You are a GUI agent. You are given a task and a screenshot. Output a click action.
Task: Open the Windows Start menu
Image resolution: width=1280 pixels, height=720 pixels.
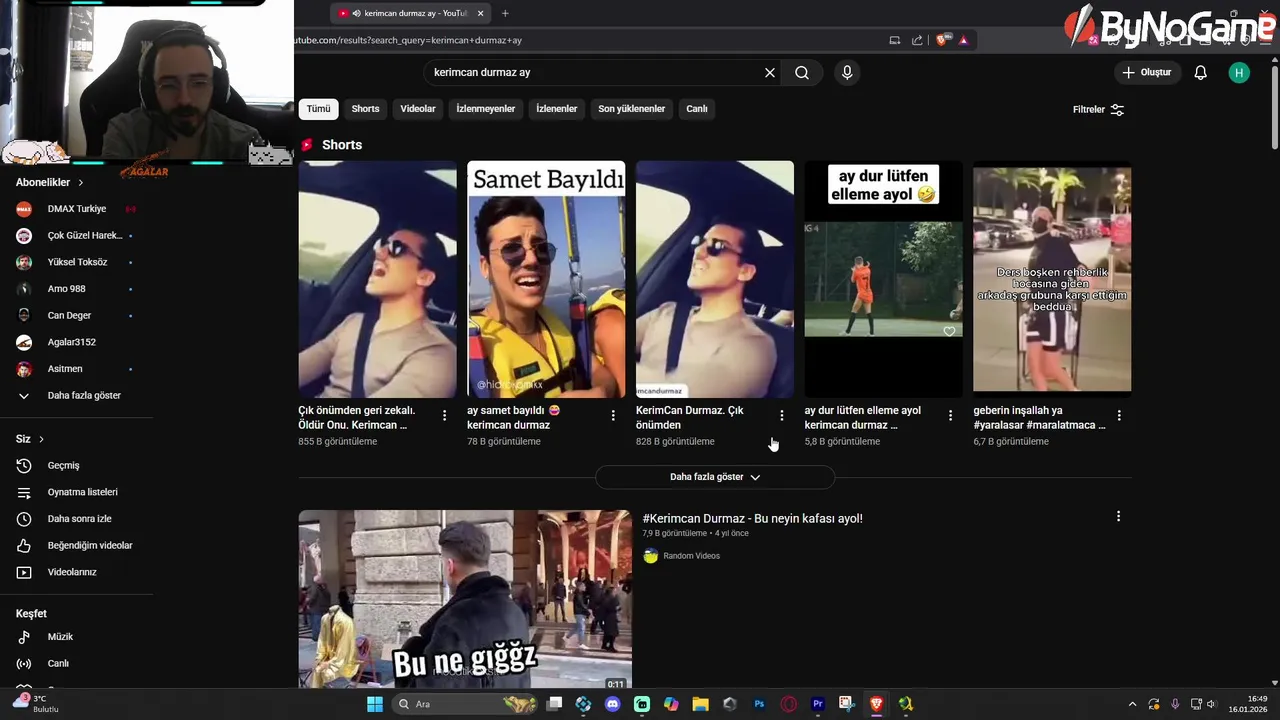(375, 704)
